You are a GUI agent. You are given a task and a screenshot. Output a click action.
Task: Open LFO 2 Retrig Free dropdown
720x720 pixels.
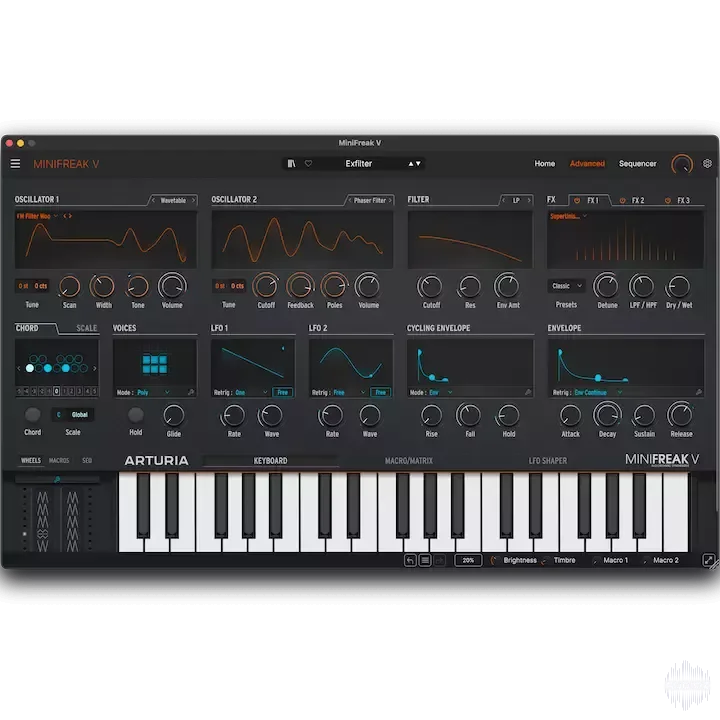(349, 393)
